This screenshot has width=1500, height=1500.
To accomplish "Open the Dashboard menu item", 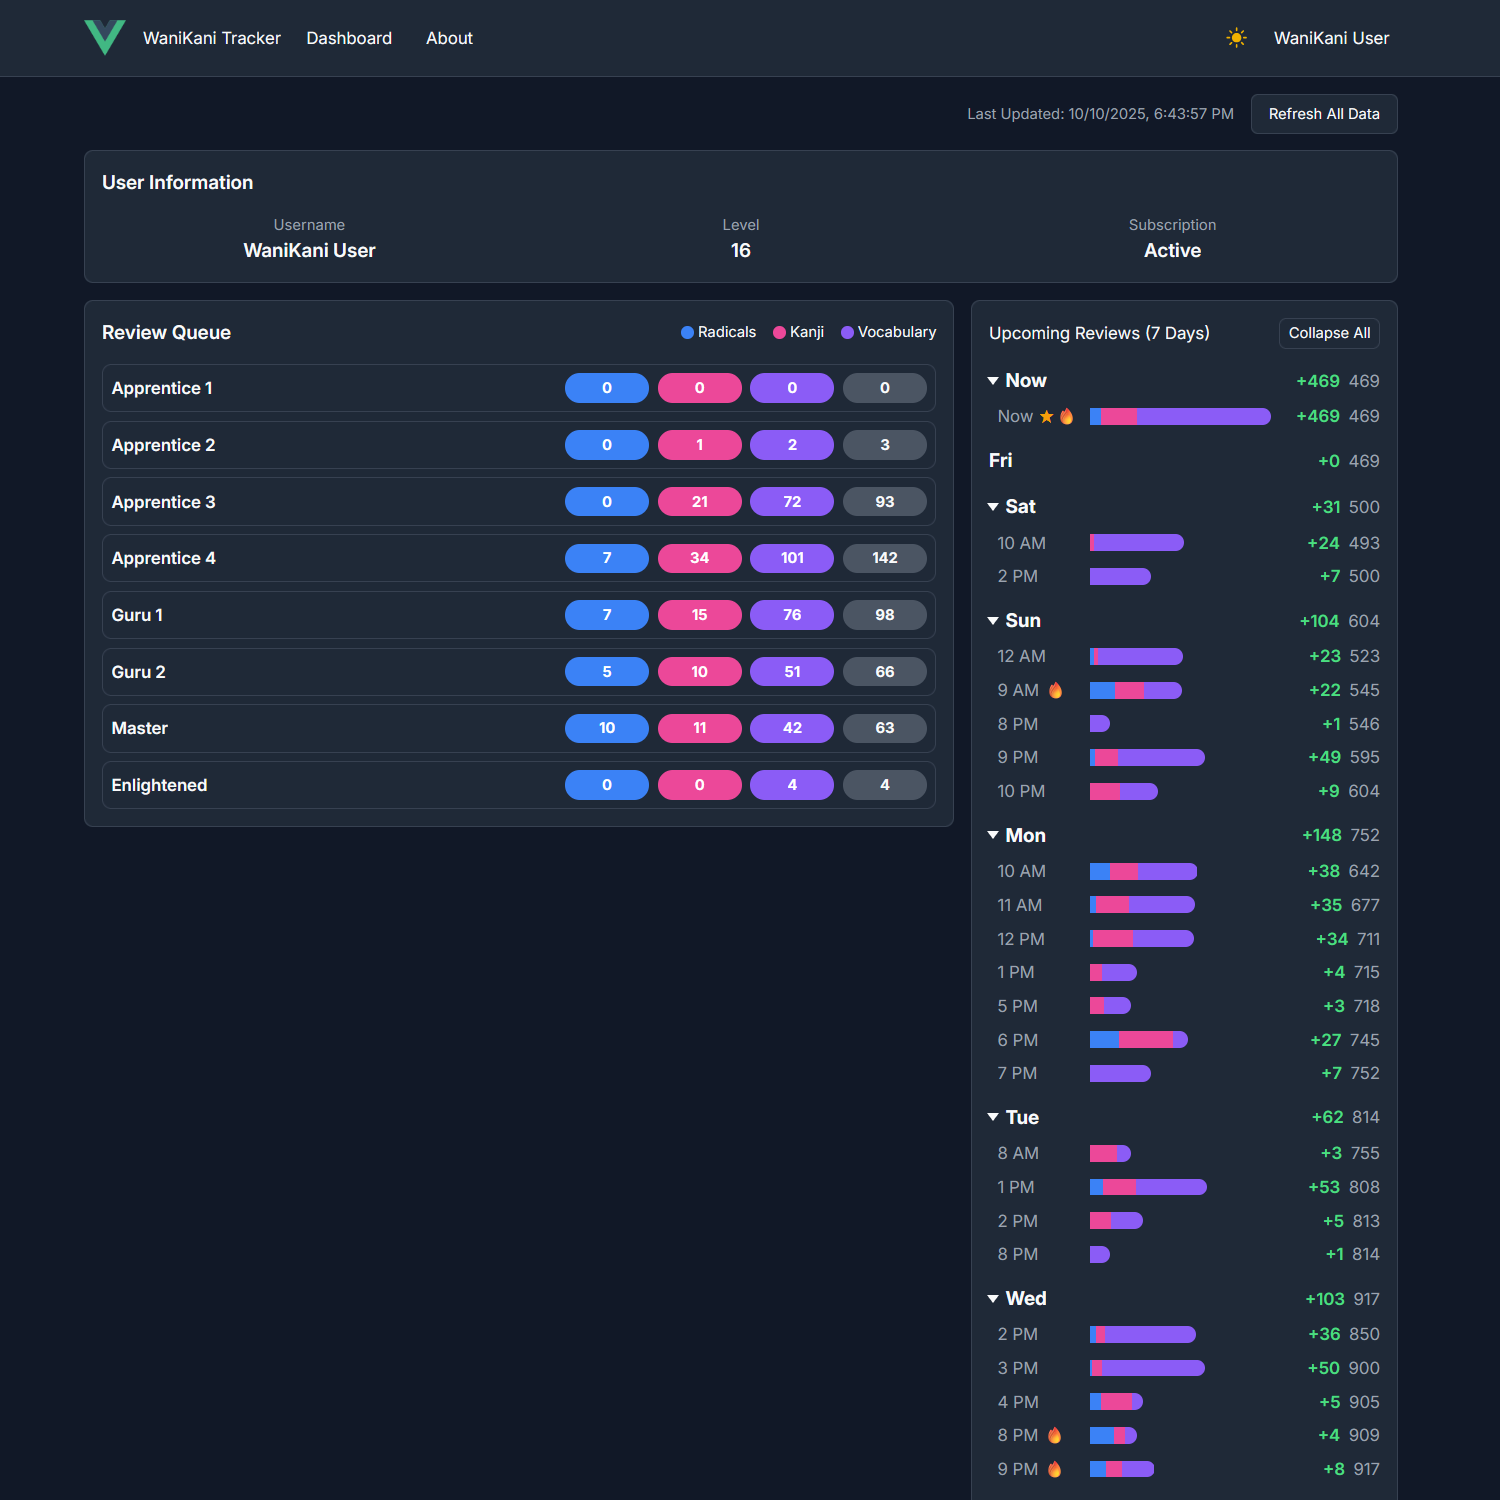I will [x=349, y=38].
